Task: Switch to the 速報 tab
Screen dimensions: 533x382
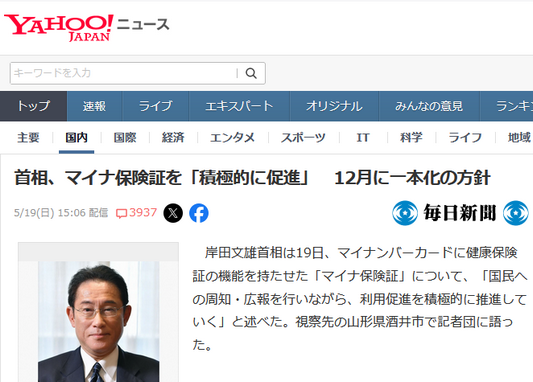Action: tap(94, 106)
